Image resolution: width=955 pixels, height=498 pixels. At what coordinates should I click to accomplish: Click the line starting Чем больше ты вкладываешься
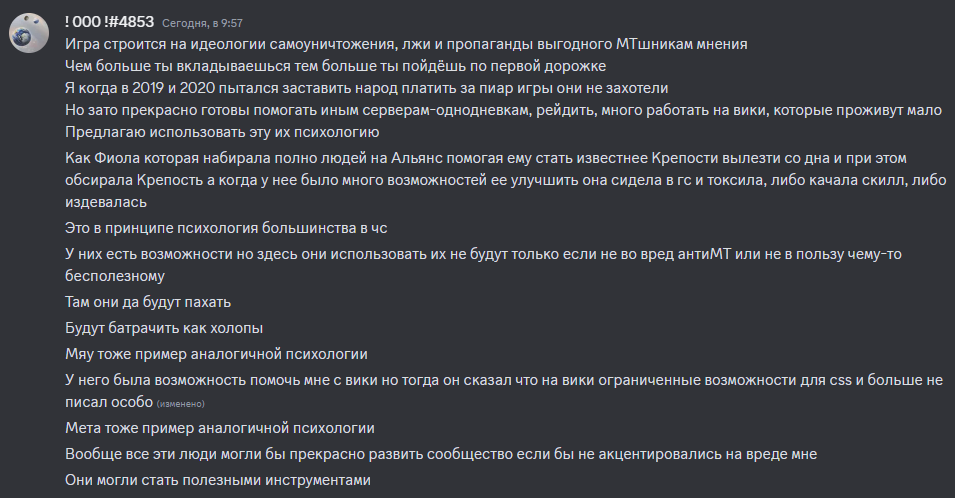click(x=335, y=67)
